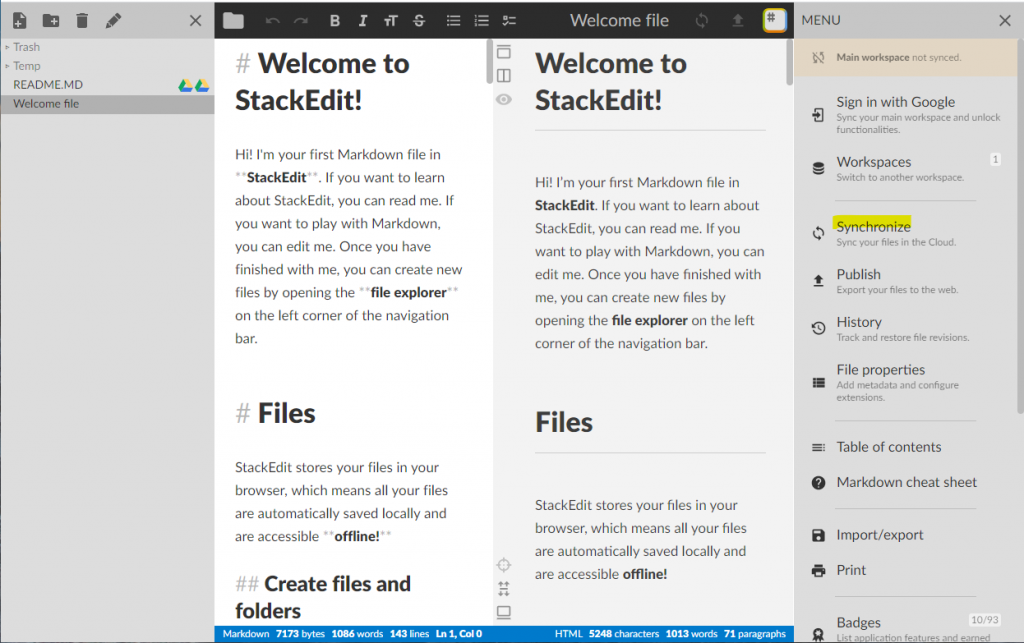The width and height of the screenshot is (1024, 643).
Task: Click the 7173 bytes statistic
Action: point(300,634)
